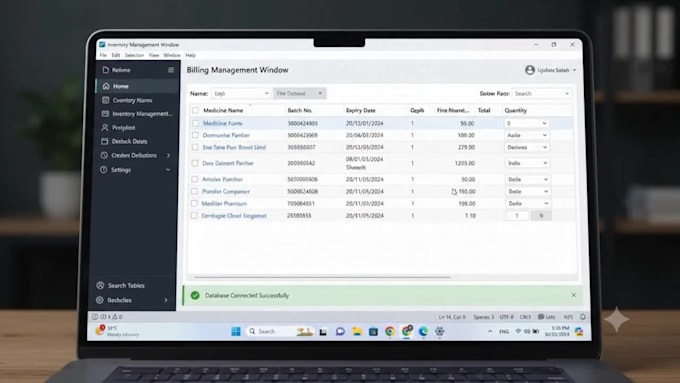Expand the Settings sidebar chevron

pyautogui.click(x=168, y=170)
